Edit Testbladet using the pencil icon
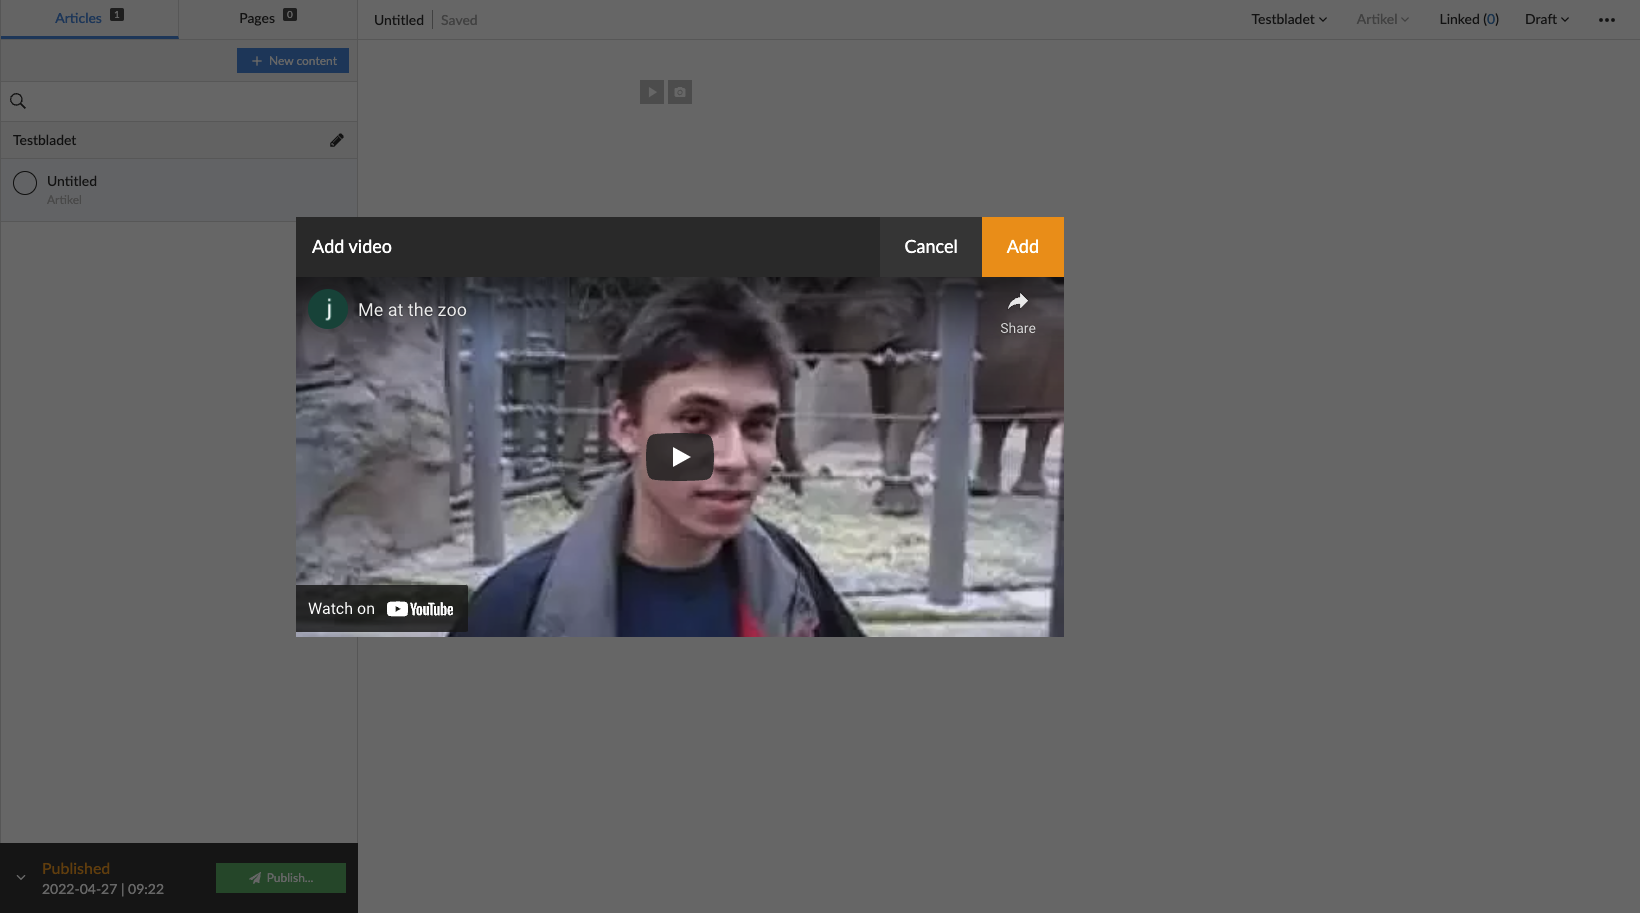Image resolution: width=1640 pixels, height=913 pixels. (336, 140)
